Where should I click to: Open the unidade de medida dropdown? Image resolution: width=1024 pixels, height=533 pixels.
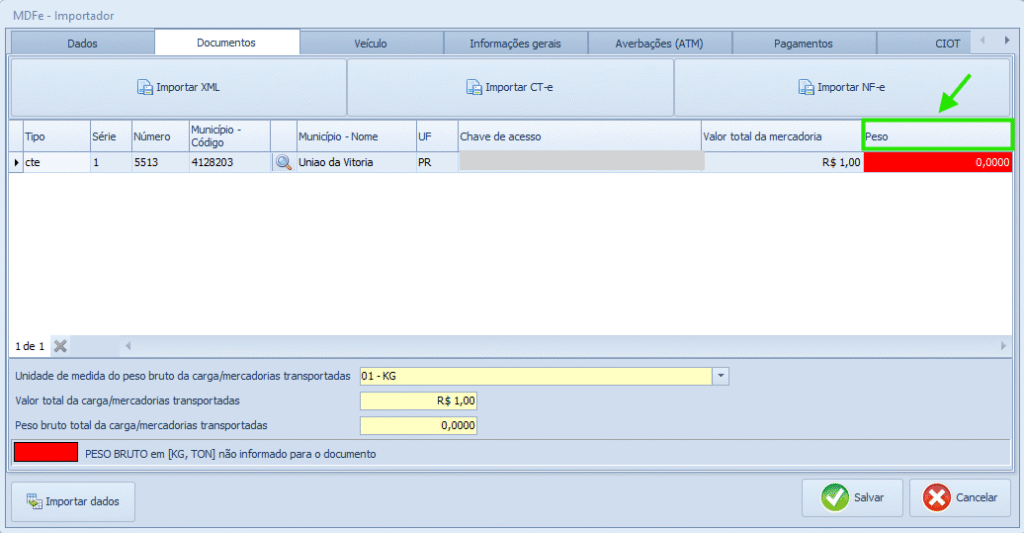721,376
